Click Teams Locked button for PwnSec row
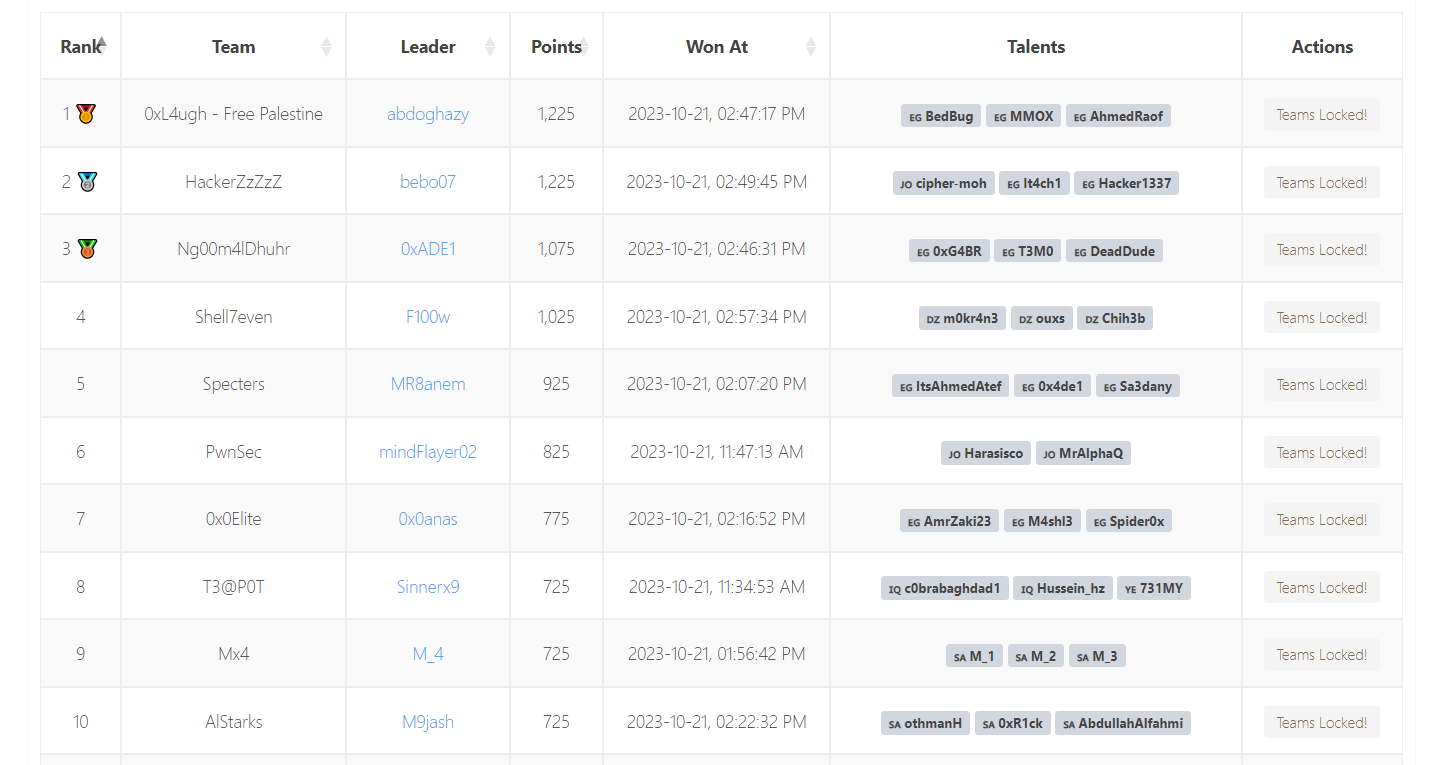The height and width of the screenshot is (765, 1437). click(1321, 452)
